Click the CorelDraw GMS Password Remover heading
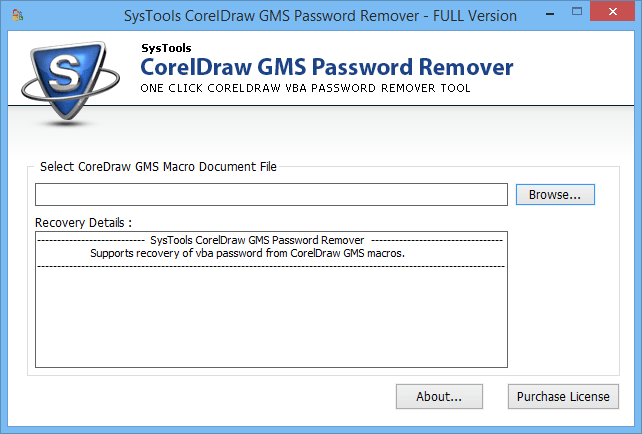 pyautogui.click(x=326, y=68)
